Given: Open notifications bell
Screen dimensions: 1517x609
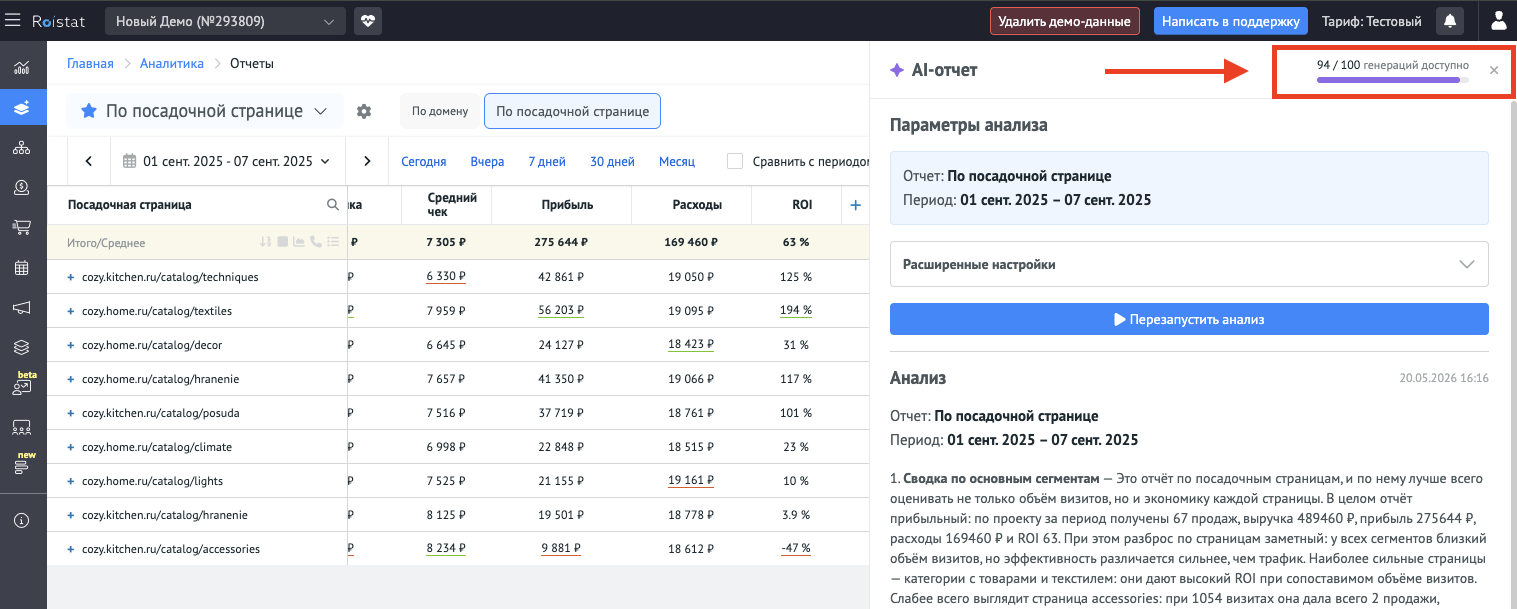Looking at the screenshot, I should coord(1448,20).
